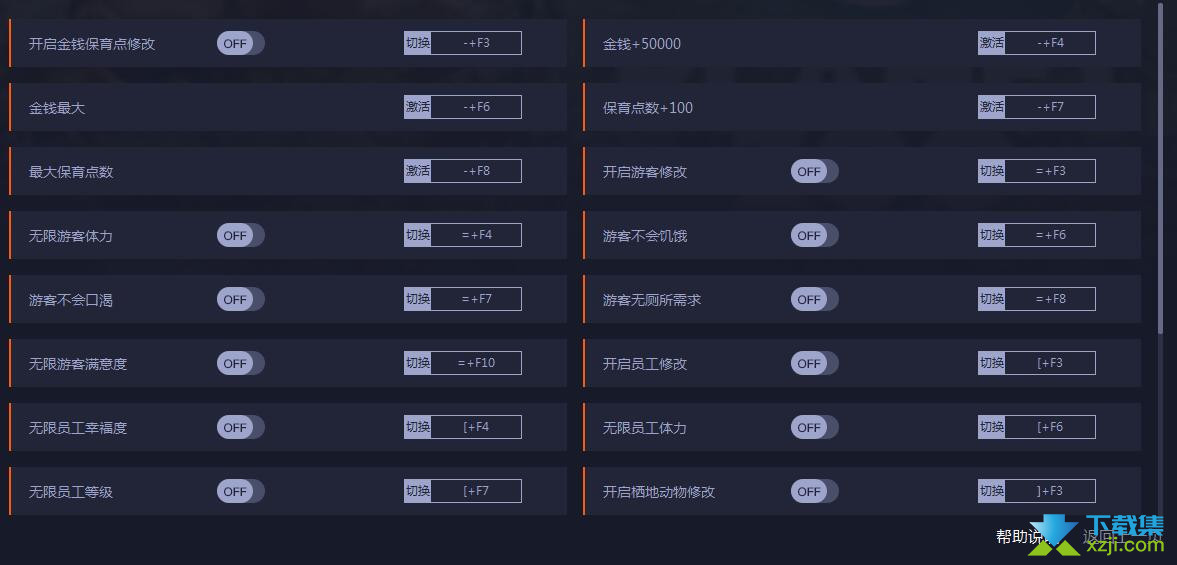Activate 金钱最大 with 激活 button
Image resolution: width=1177 pixels, height=565 pixels.
[x=417, y=107]
